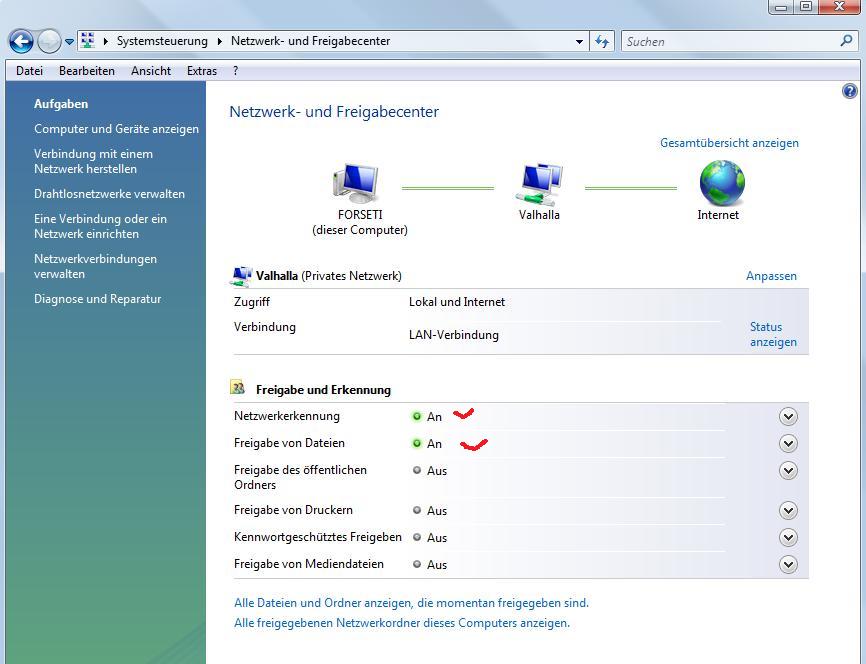The width and height of the screenshot is (866, 664).
Task: Click Anpassen for Valhalla network
Action: coord(771,276)
